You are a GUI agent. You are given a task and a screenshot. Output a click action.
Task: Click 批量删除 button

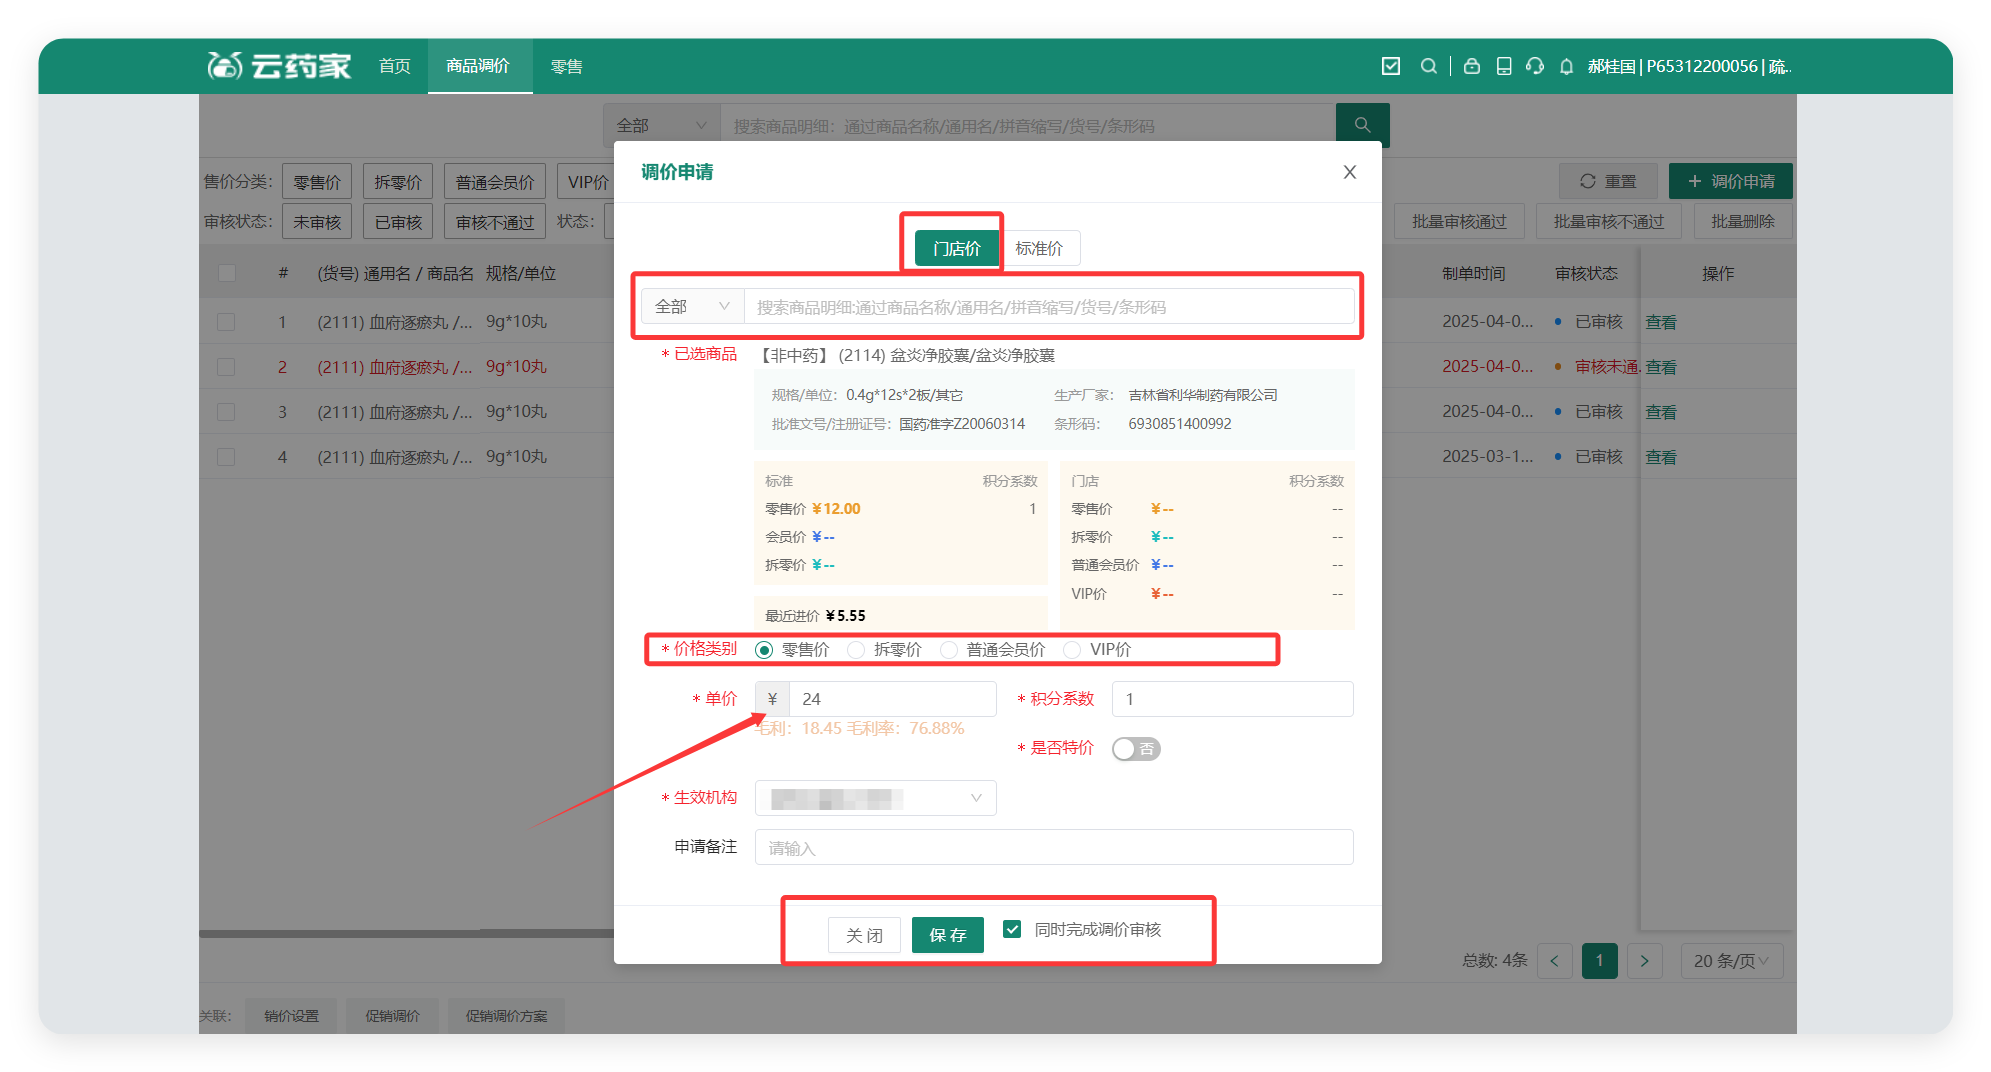pyautogui.click(x=1742, y=221)
